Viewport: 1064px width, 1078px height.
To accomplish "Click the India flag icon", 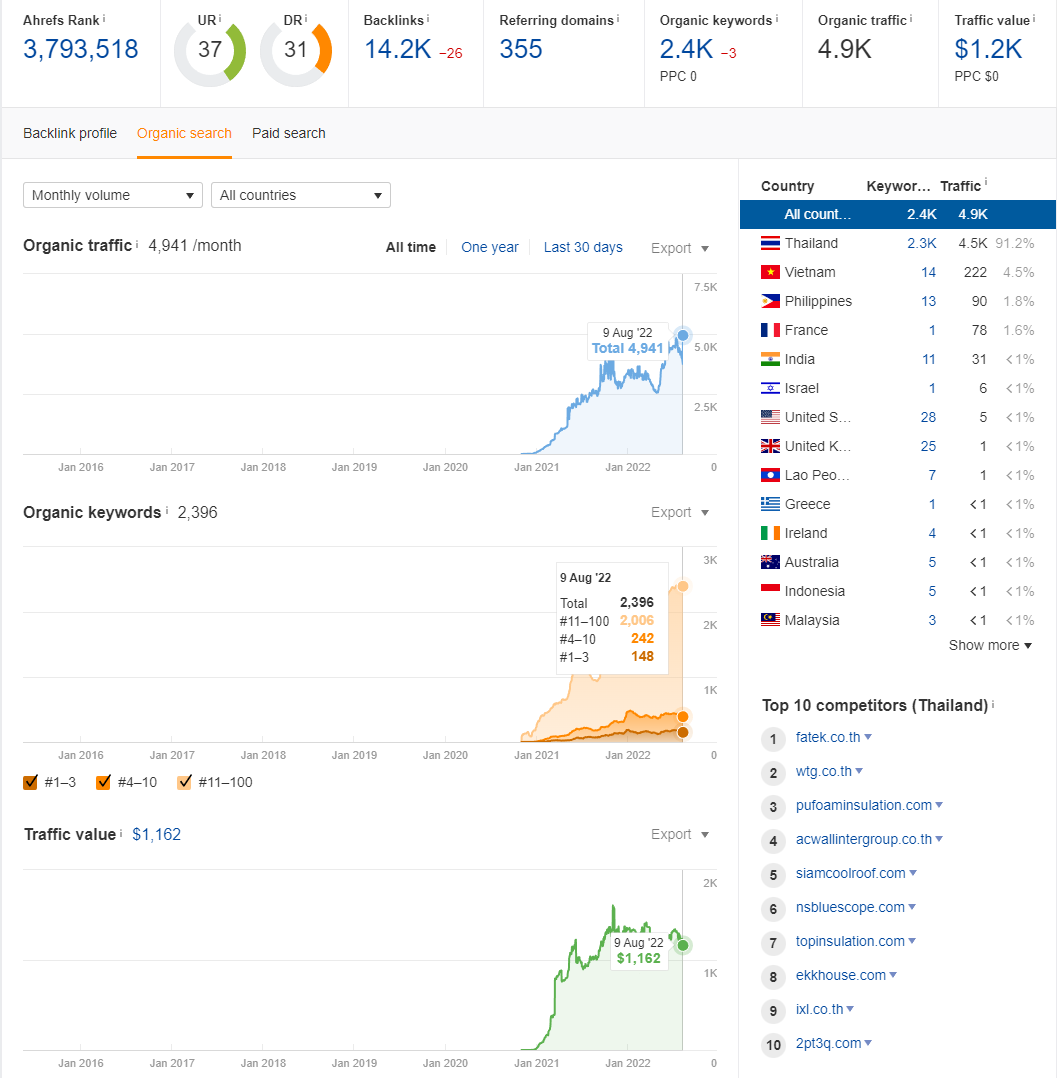I will tap(770, 359).
